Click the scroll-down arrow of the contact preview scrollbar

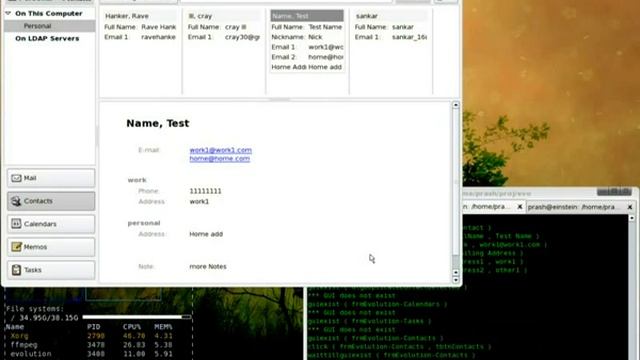[456, 280]
